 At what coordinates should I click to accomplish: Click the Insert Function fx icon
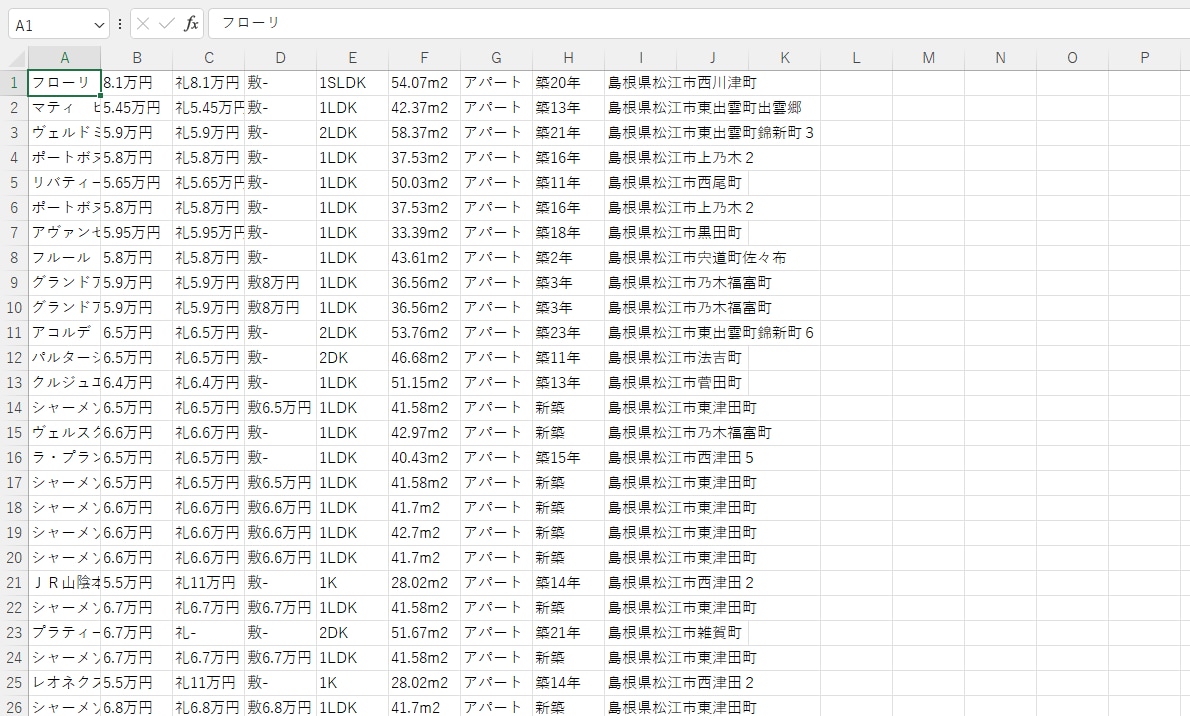pyautogui.click(x=191, y=24)
